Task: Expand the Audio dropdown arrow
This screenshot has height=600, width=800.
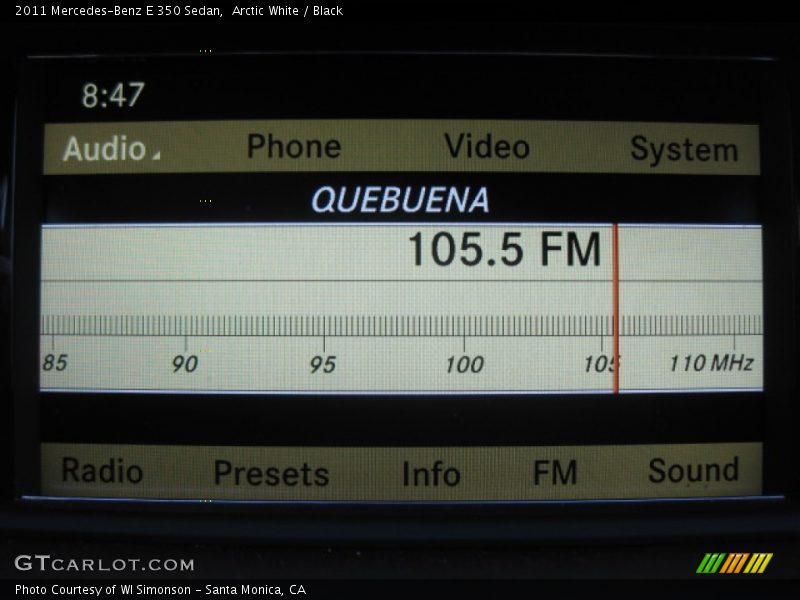Action: click(156, 155)
